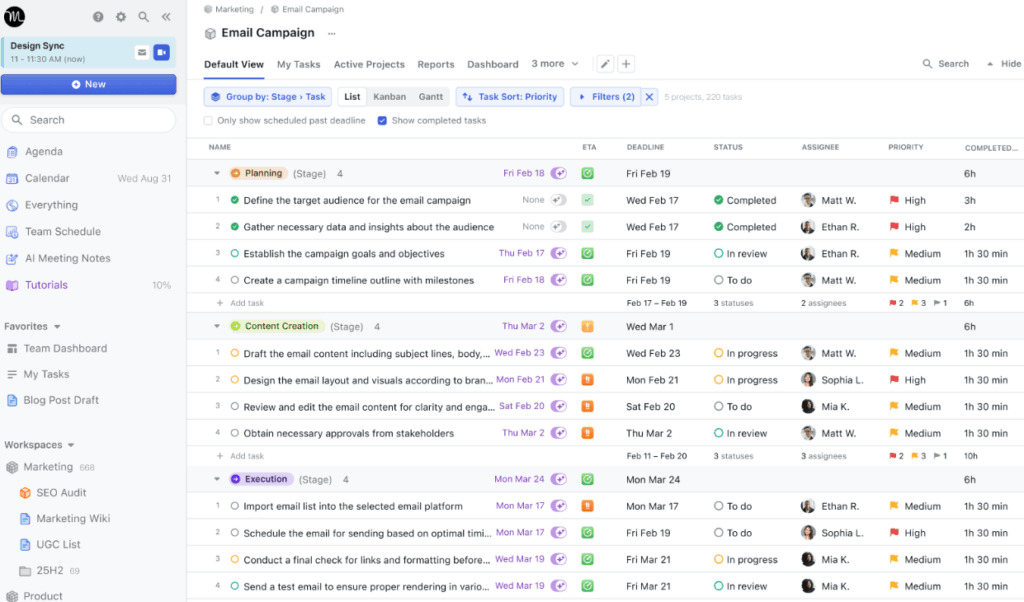Open AI Meeting Notes in sidebar
The height and width of the screenshot is (602, 1024).
click(67, 258)
